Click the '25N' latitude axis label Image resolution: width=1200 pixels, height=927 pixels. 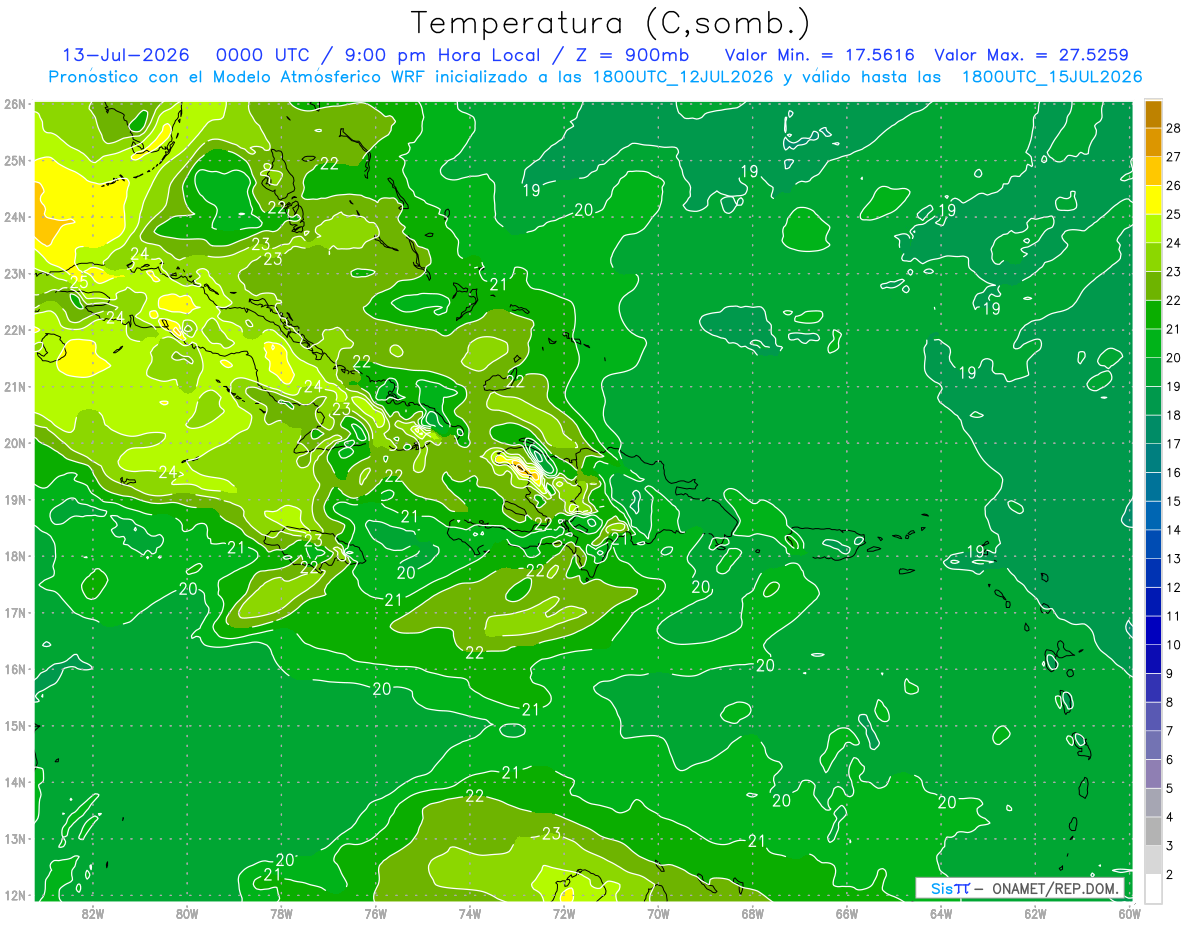[x=14, y=160]
